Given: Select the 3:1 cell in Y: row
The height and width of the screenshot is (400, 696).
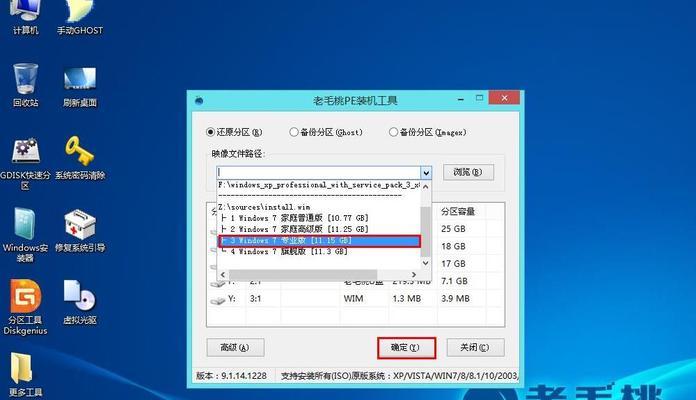Looking at the screenshot, I should click(x=255, y=299).
